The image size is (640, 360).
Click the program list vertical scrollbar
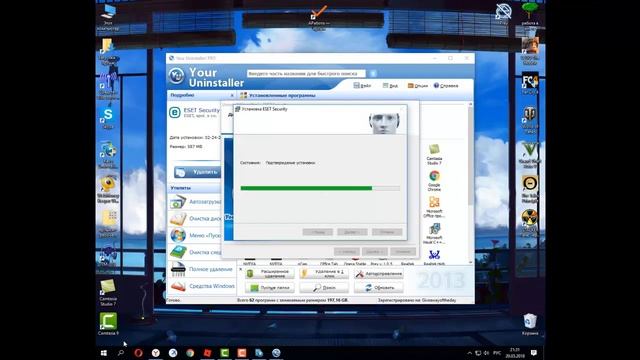(471, 184)
